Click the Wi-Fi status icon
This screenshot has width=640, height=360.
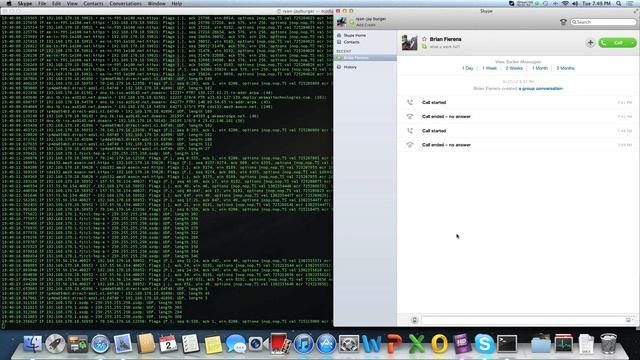pyautogui.click(x=565, y=3)
